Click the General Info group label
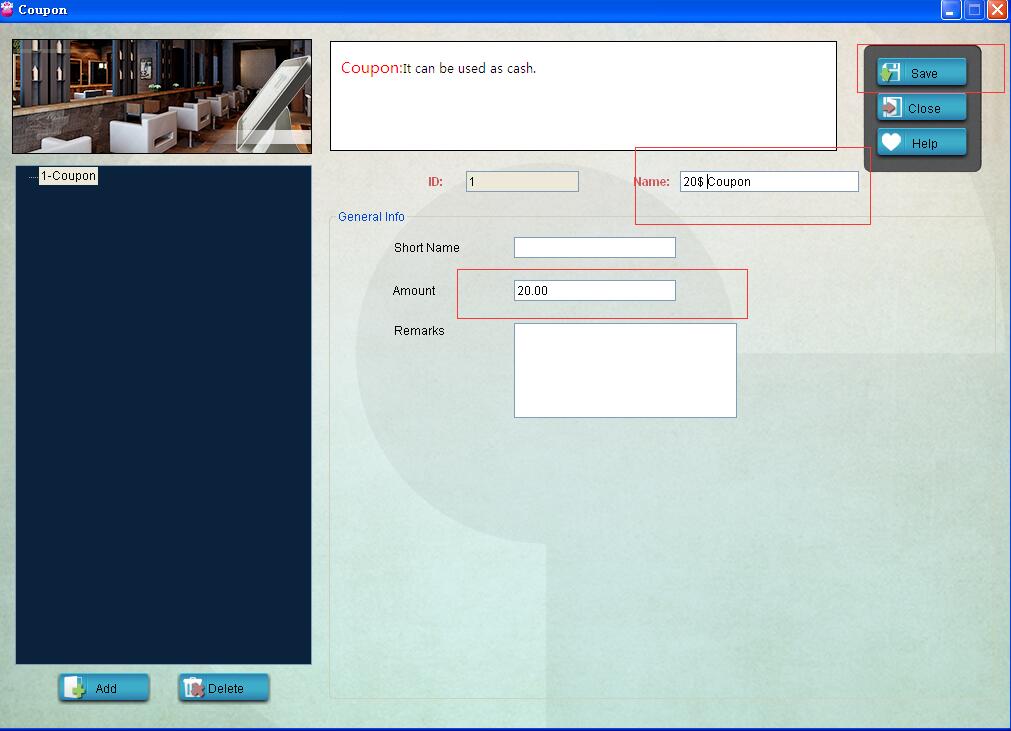 (371, 217)
